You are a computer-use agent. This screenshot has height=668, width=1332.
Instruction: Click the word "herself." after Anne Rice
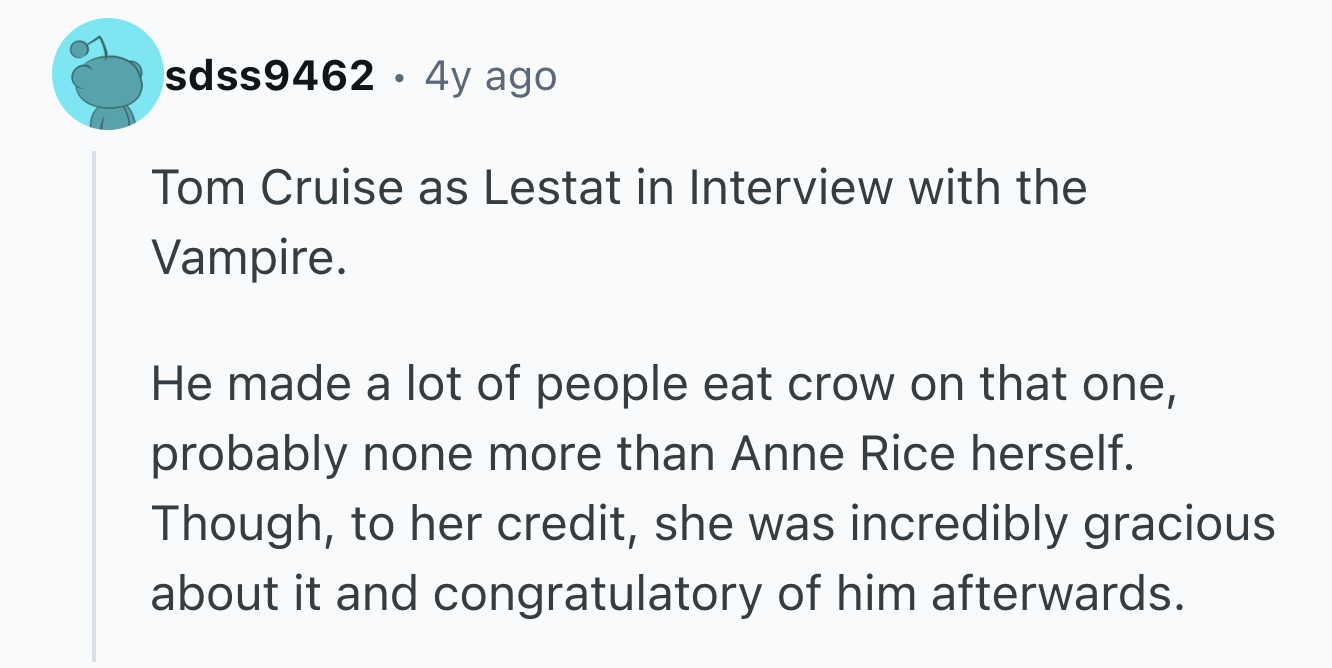point(1051,453)
